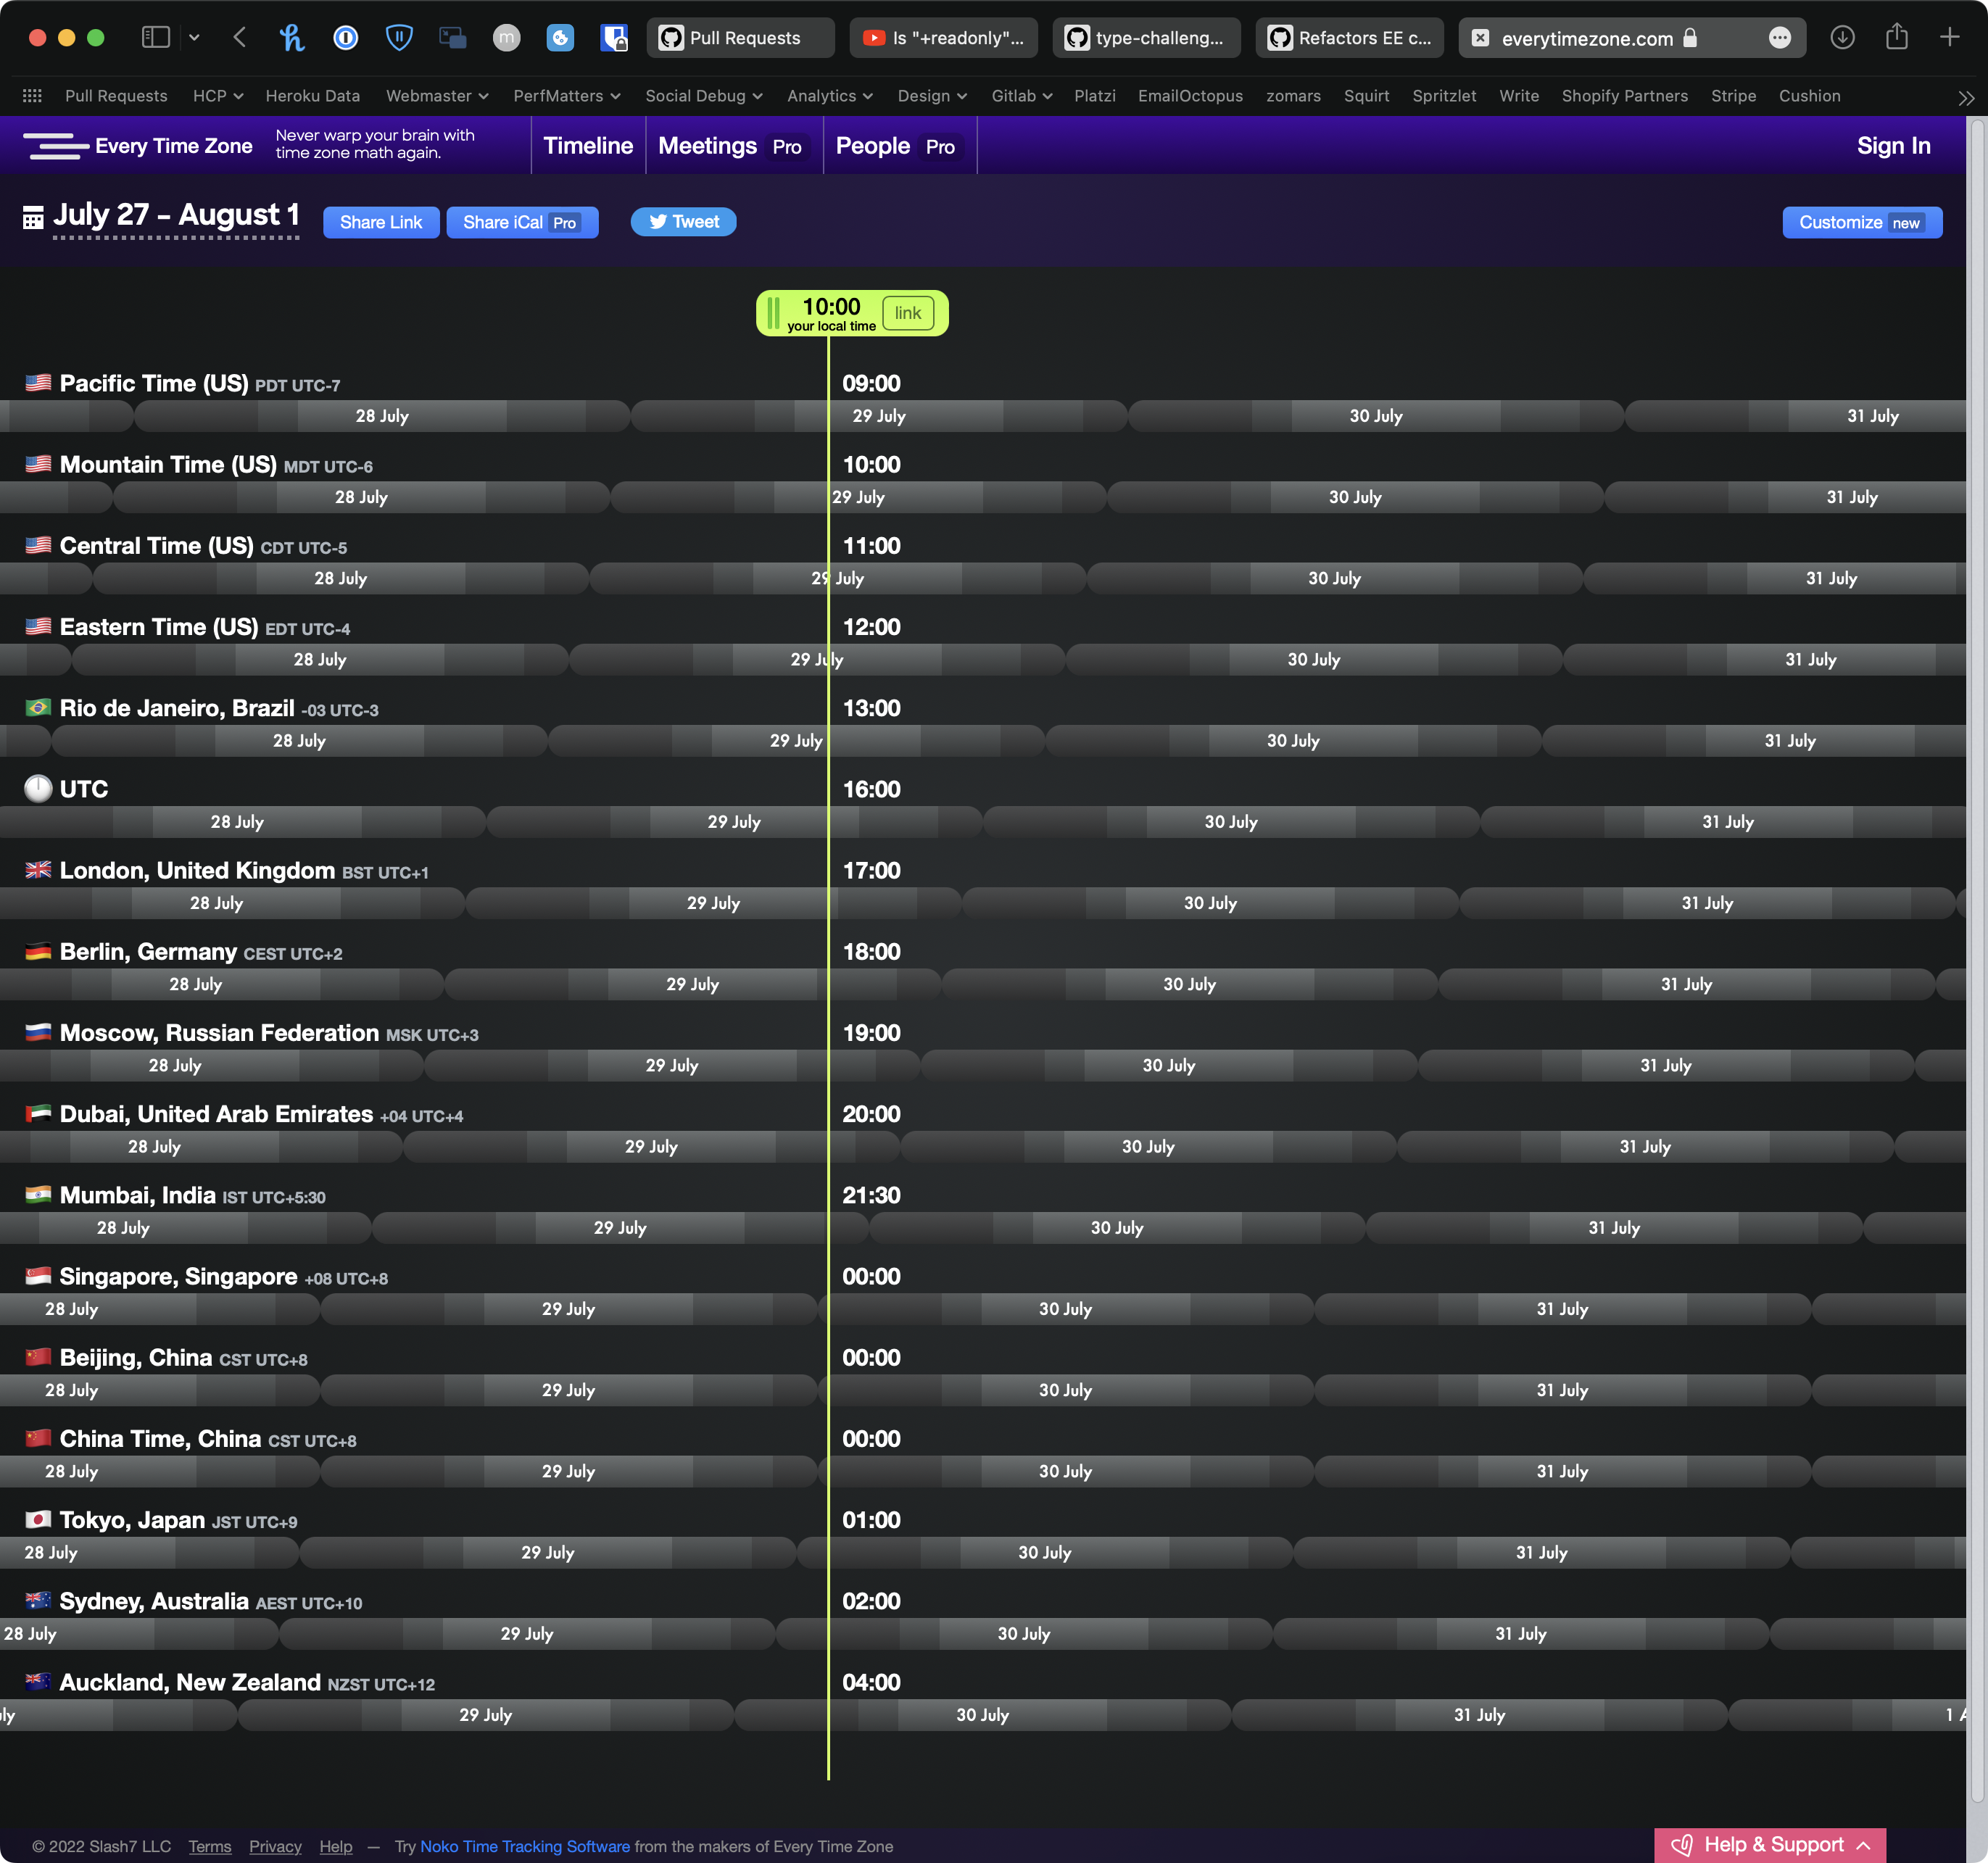Click the 1Password extension icon

coord(345,38)
